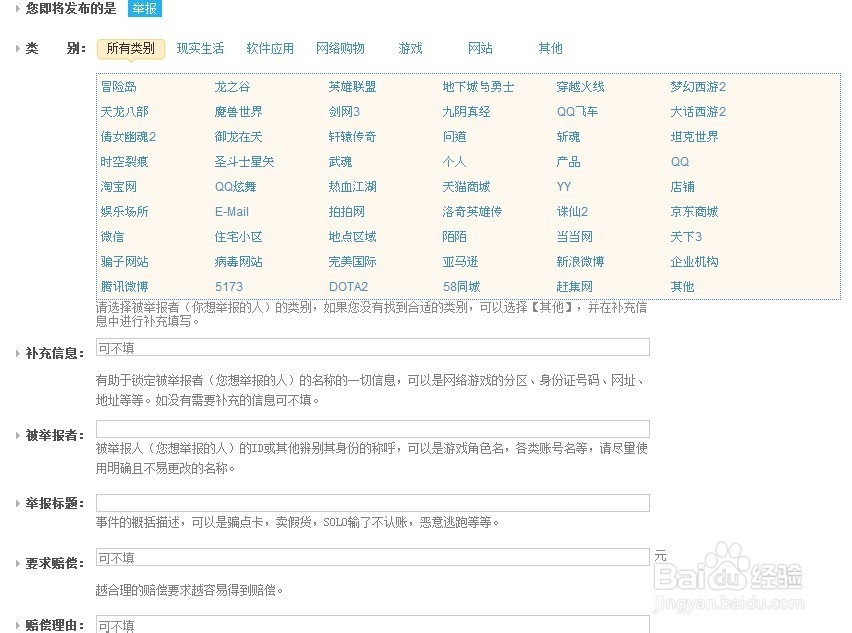Pick the 冒险岛 category link
This screenshot has width=852, height=633.
[118, 87]
